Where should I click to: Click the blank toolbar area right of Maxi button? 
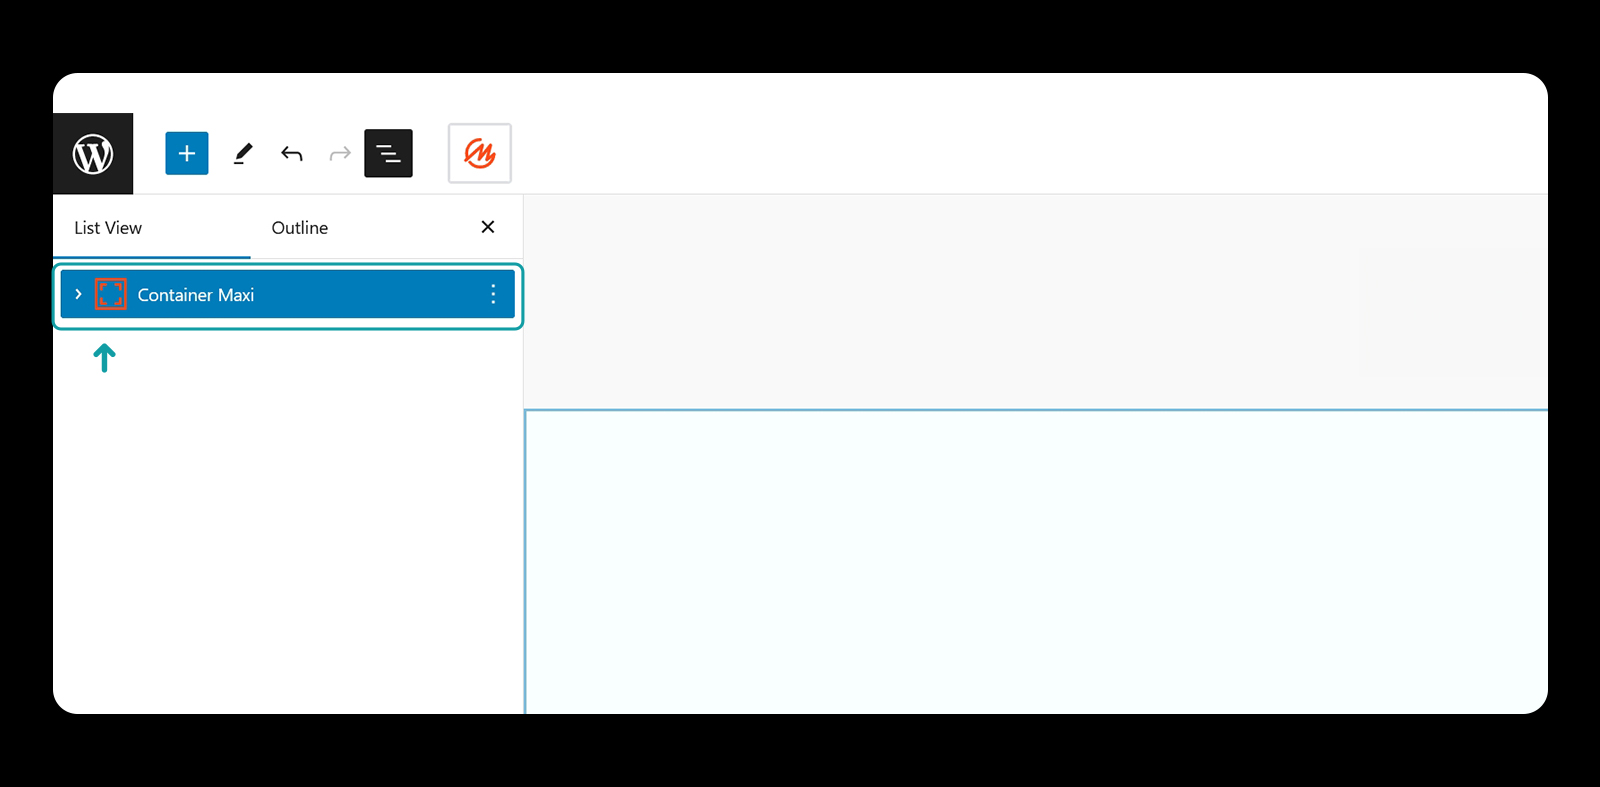(x=1030, y=153)
